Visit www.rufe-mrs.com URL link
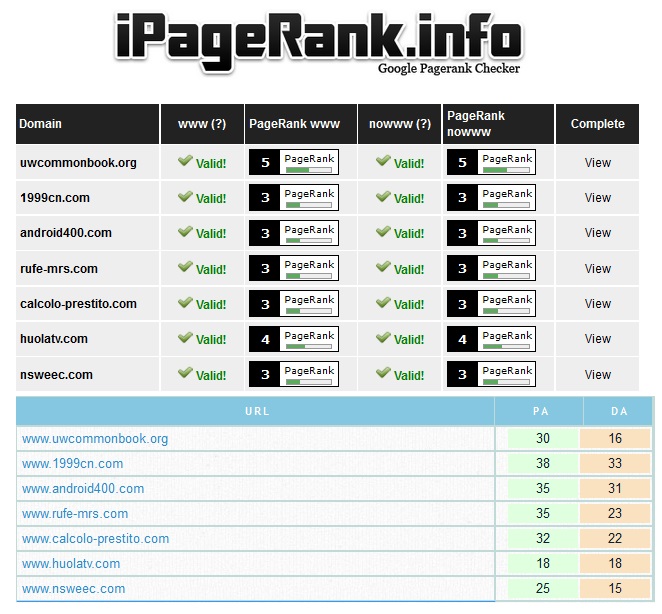 point(75,513)
